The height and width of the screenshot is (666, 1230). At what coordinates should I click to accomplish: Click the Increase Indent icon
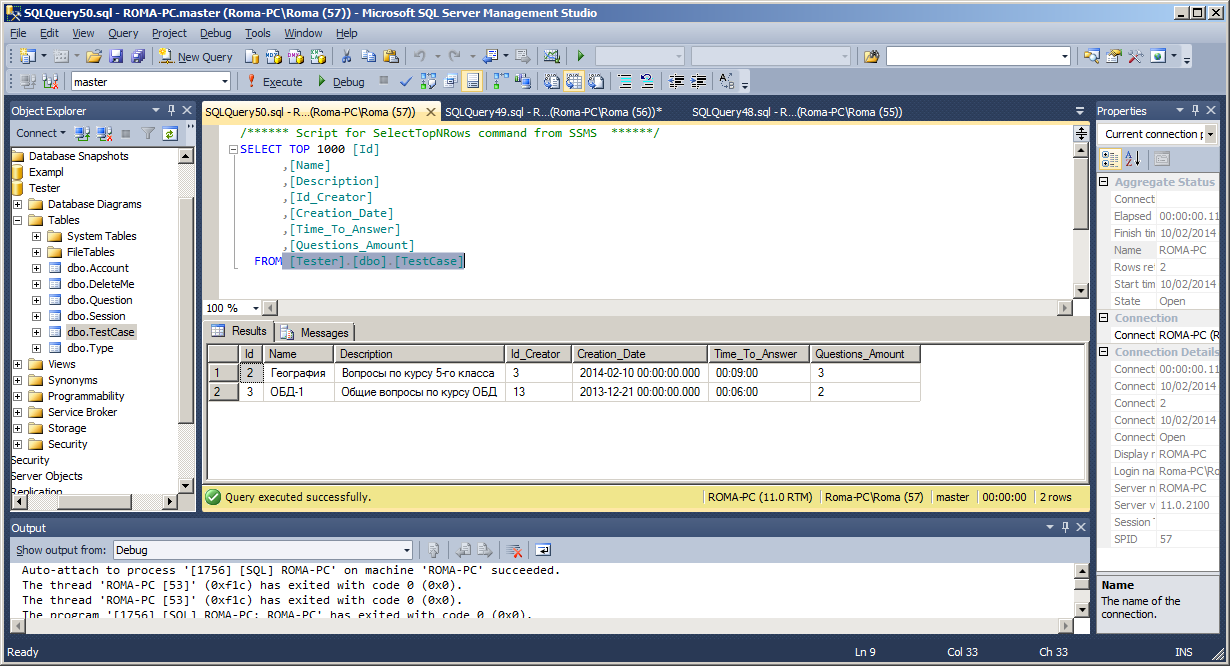699,82
